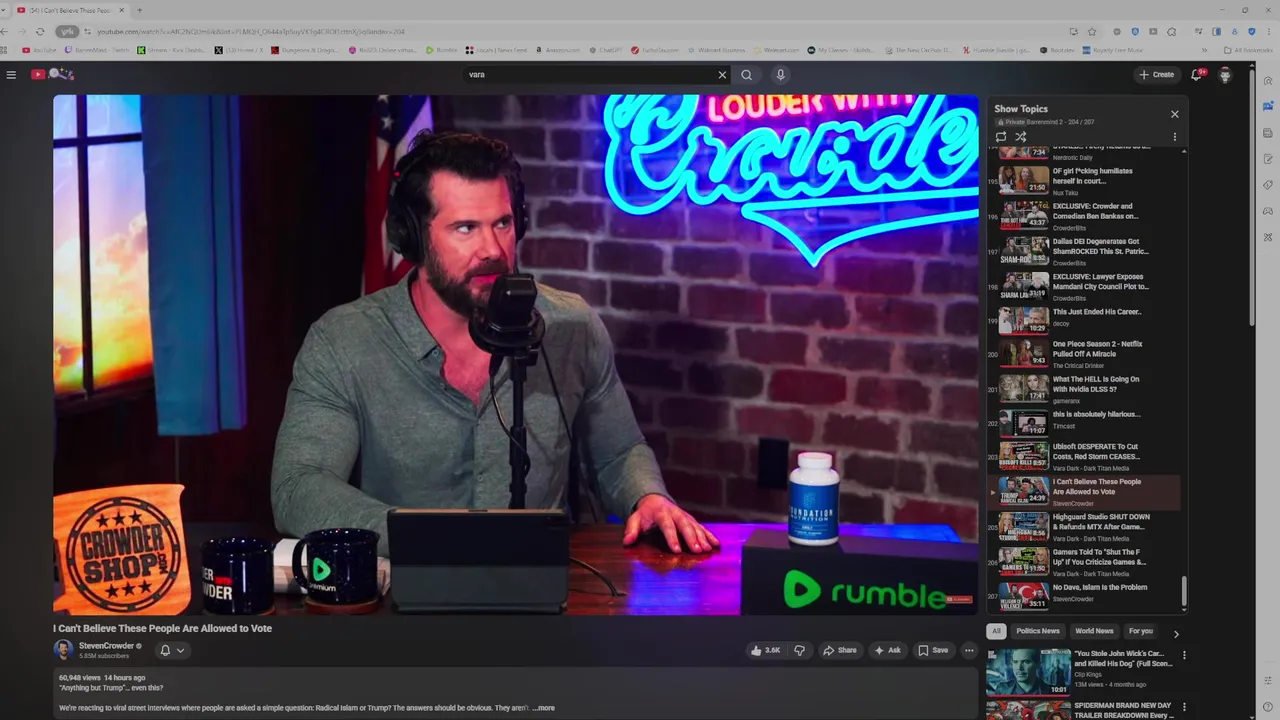Toggle playlist shuffle
Viewport: 1280px width, 720px height.
[1021, 137]
